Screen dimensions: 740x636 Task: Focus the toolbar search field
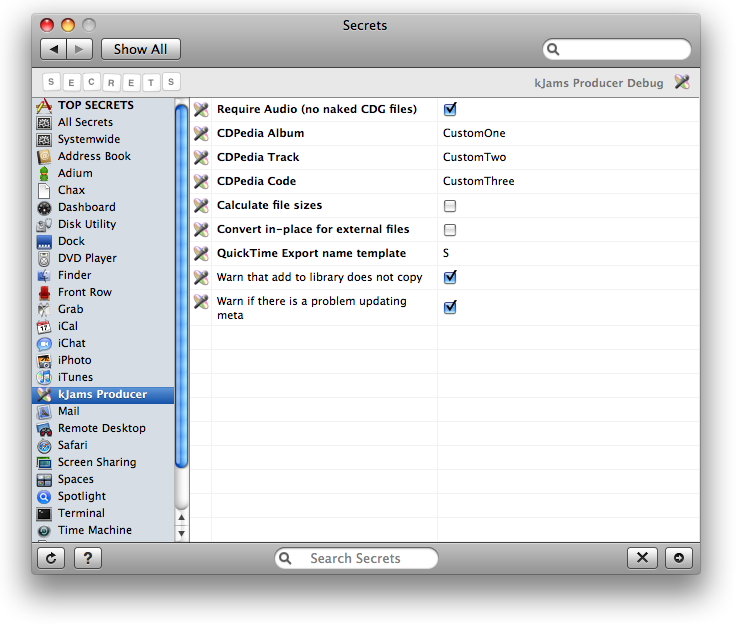617,49
